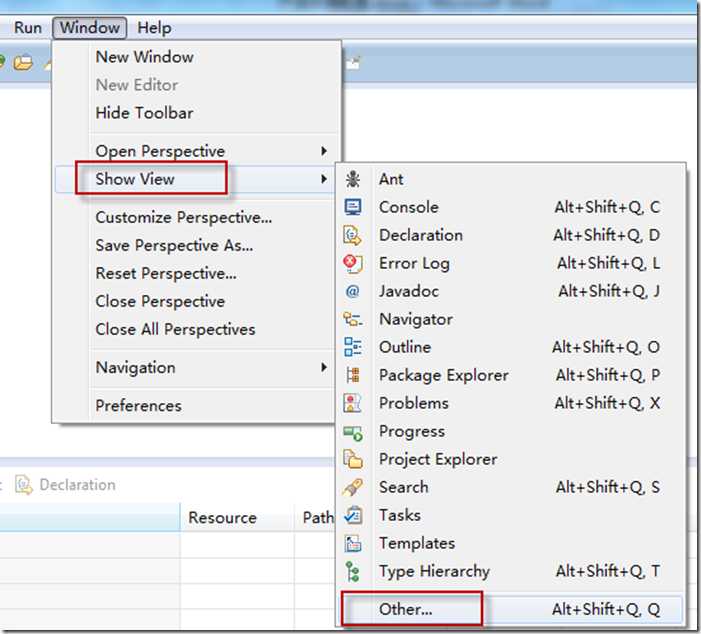Click the Declaration tab icon in bottom panel

(x=24, y=485)
